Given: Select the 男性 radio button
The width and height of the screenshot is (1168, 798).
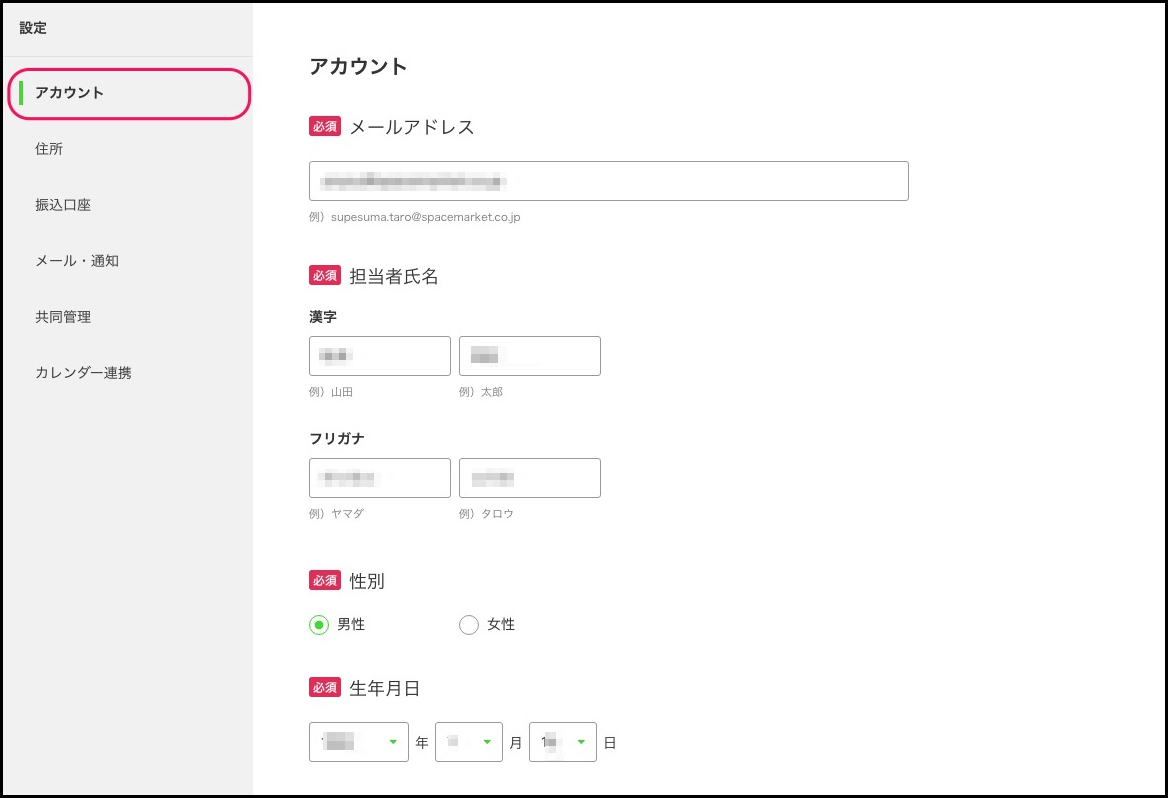Looking at the screenshot, I should [319, 625].
